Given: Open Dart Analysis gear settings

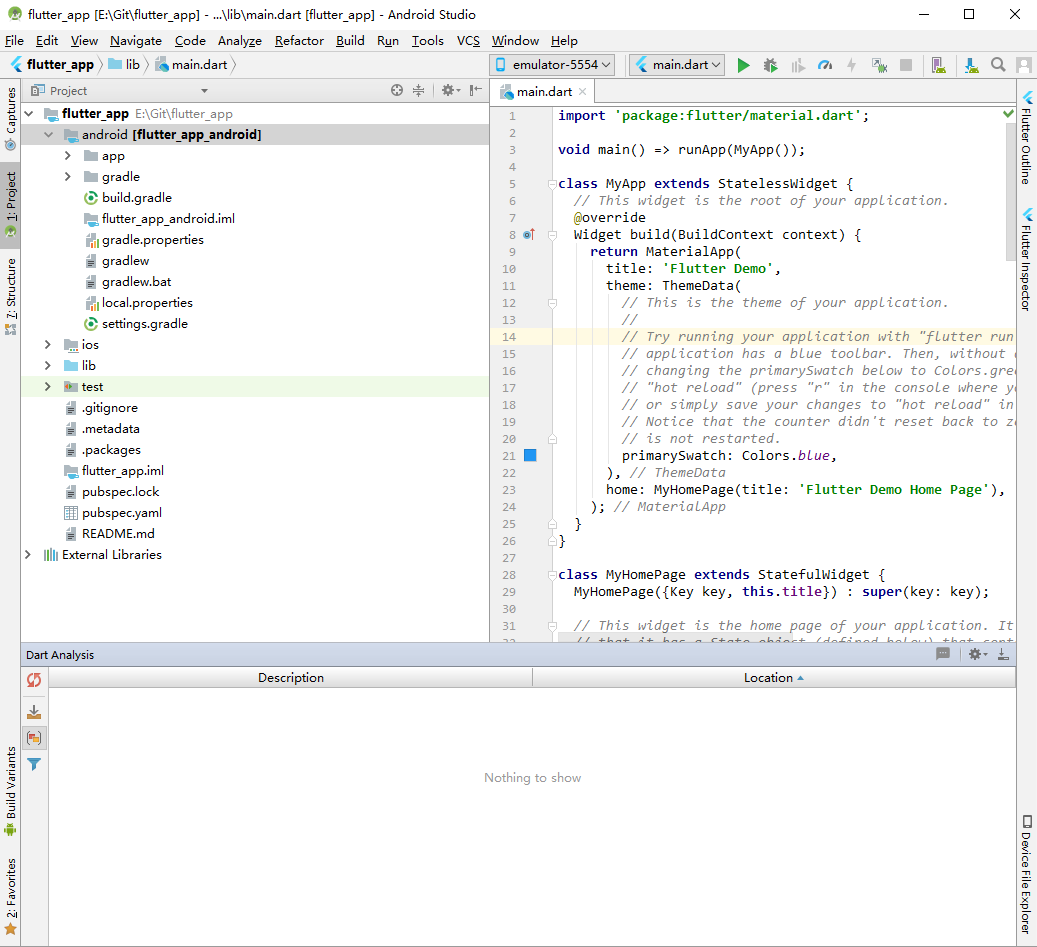Looking at the screenshot, I should tap(977, 654).
